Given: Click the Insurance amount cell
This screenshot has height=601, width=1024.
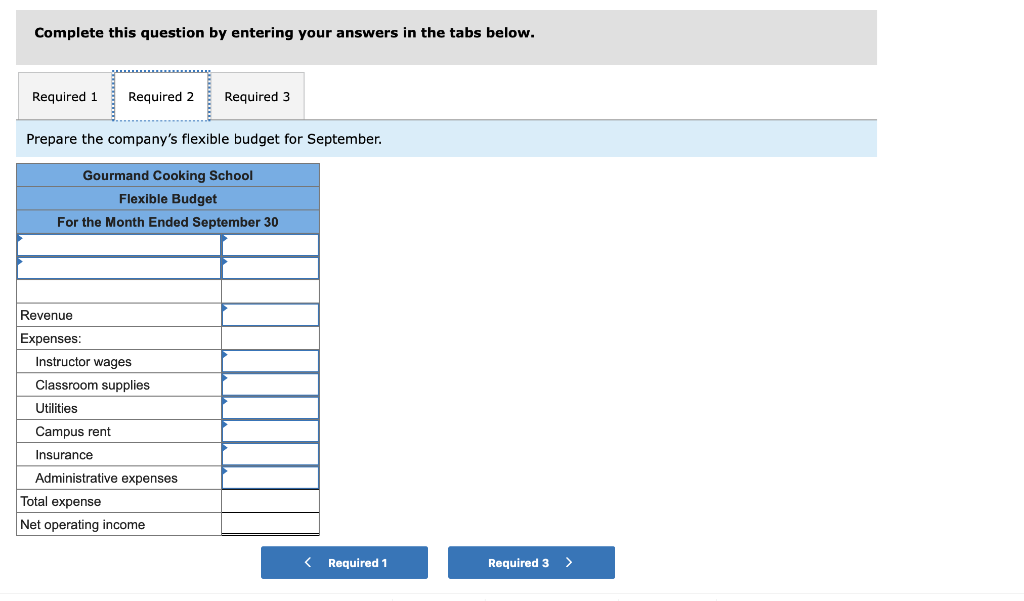Looking at the screenshot, I should coord(272,454).
